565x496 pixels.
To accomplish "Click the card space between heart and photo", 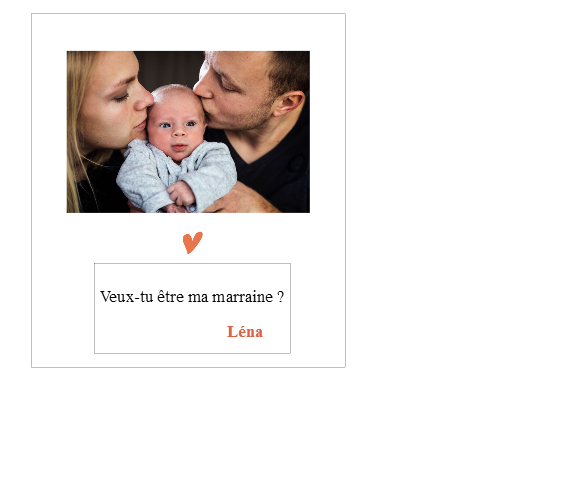I will [x=188, y=222].
